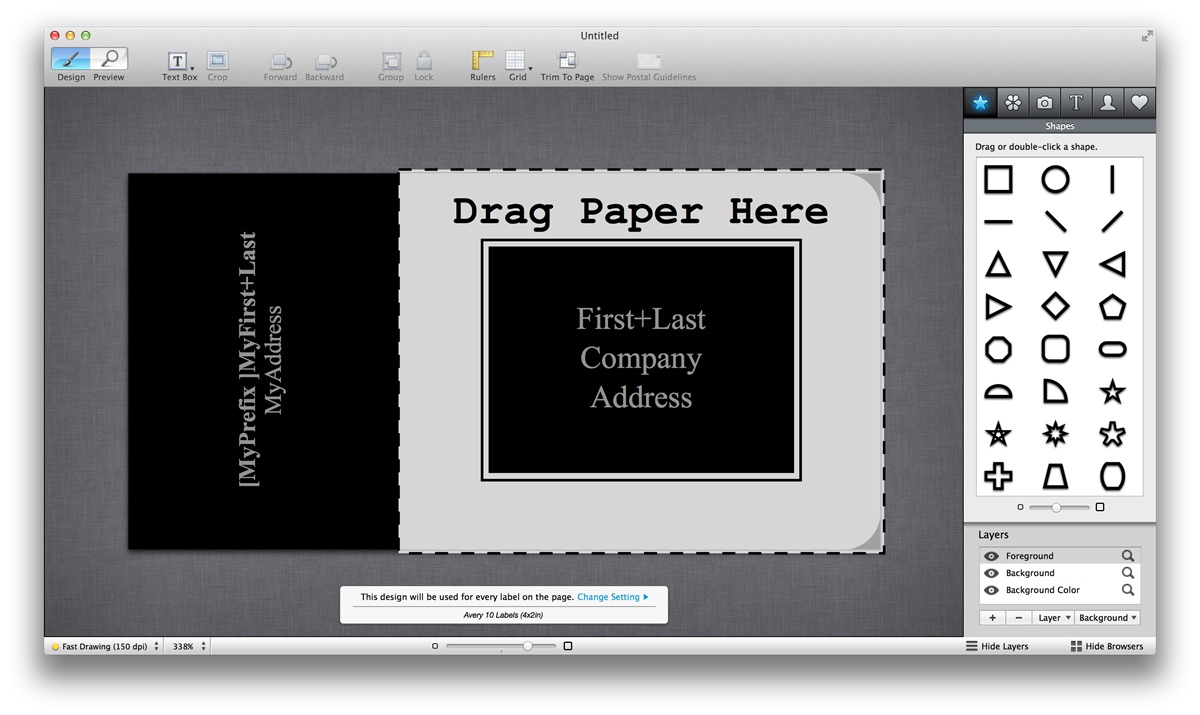Viewport: 1200px width, 715px height.
Task: Select the horizontal line shape
Action: coord(998,222)
